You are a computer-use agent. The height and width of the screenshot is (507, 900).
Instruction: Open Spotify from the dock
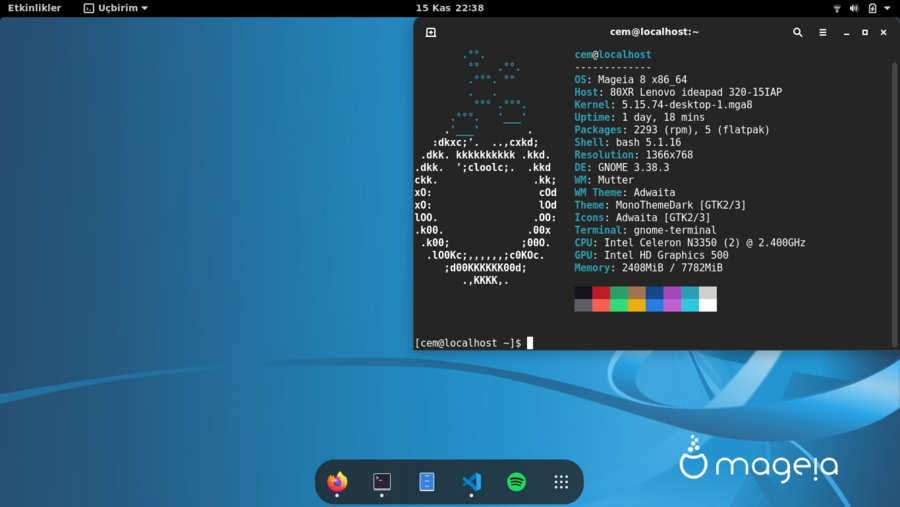[516, 481]
